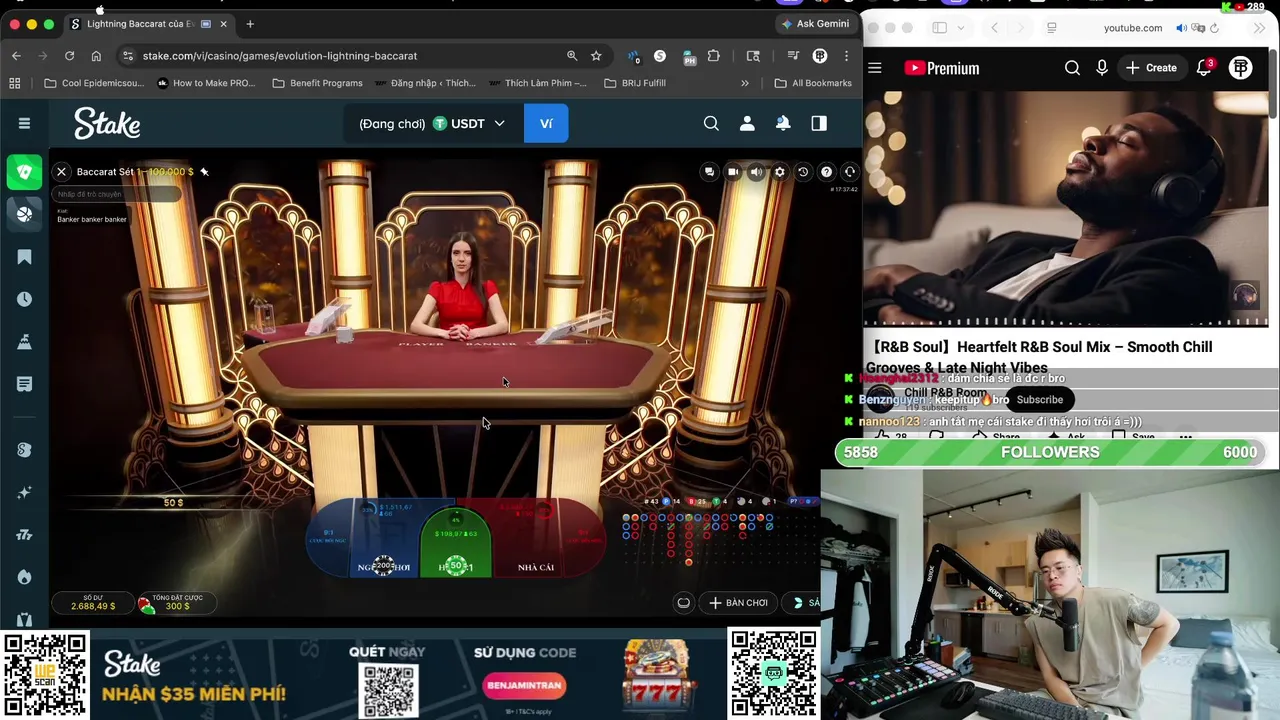
Task: Click the lobby icon beside BÀN CHƠI
Action: [x=684, y=603]
